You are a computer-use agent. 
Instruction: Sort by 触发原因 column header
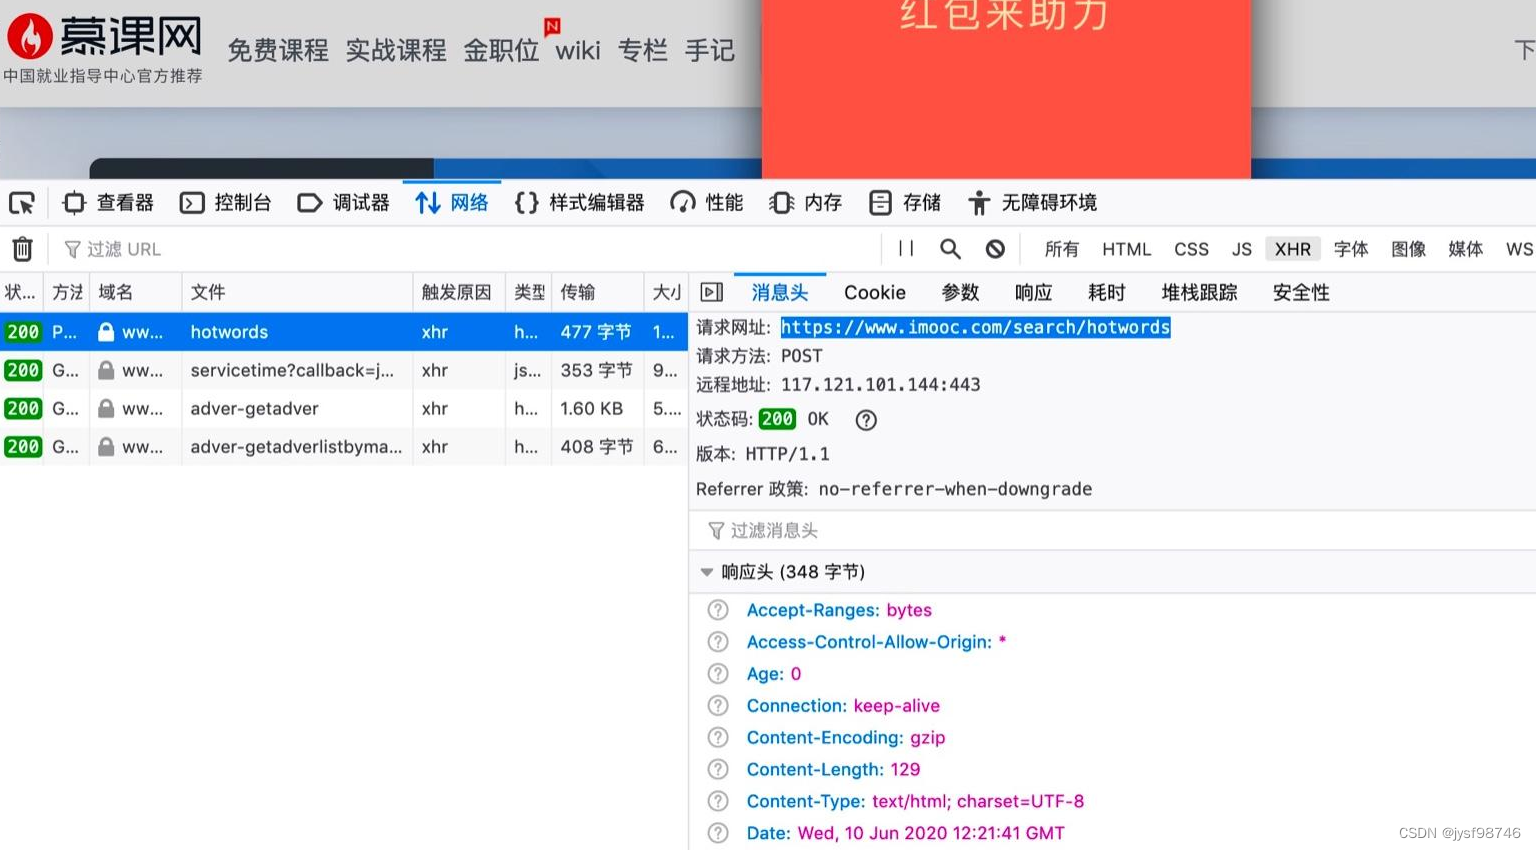point(458,292)
